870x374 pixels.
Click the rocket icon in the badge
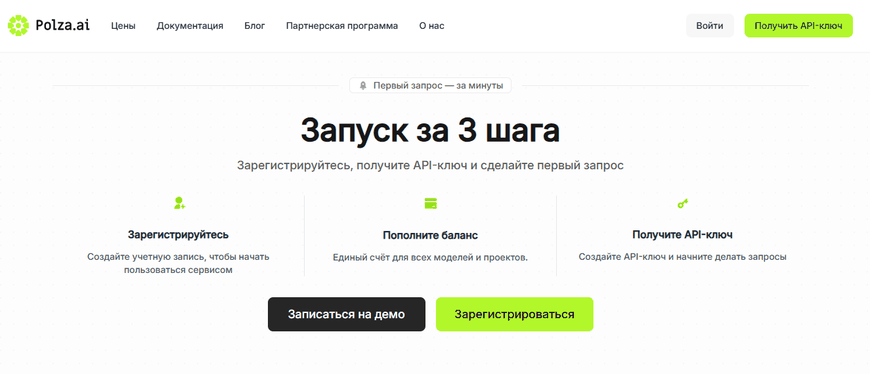pyautogui.click(x=363, y=85)
